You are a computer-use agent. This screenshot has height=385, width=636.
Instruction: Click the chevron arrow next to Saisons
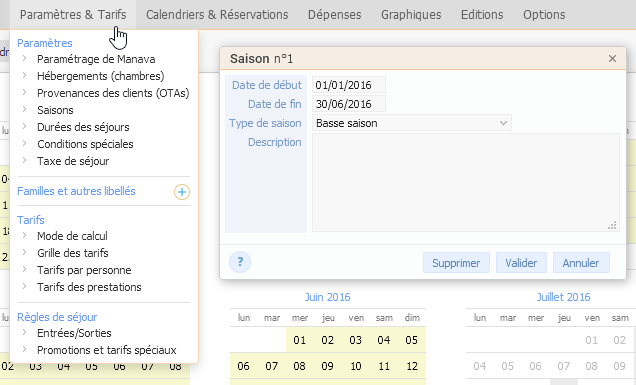click(24, 110)
